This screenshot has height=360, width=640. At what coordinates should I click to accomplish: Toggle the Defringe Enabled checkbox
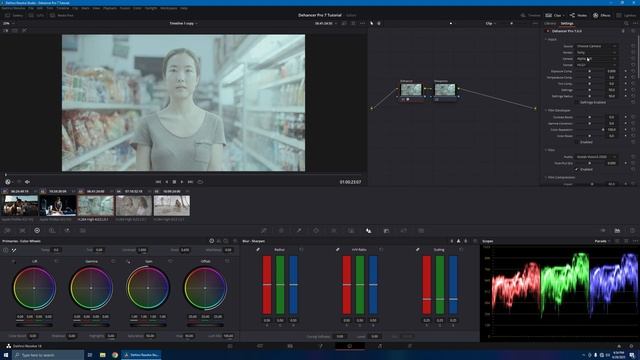(x=577, y=102)
